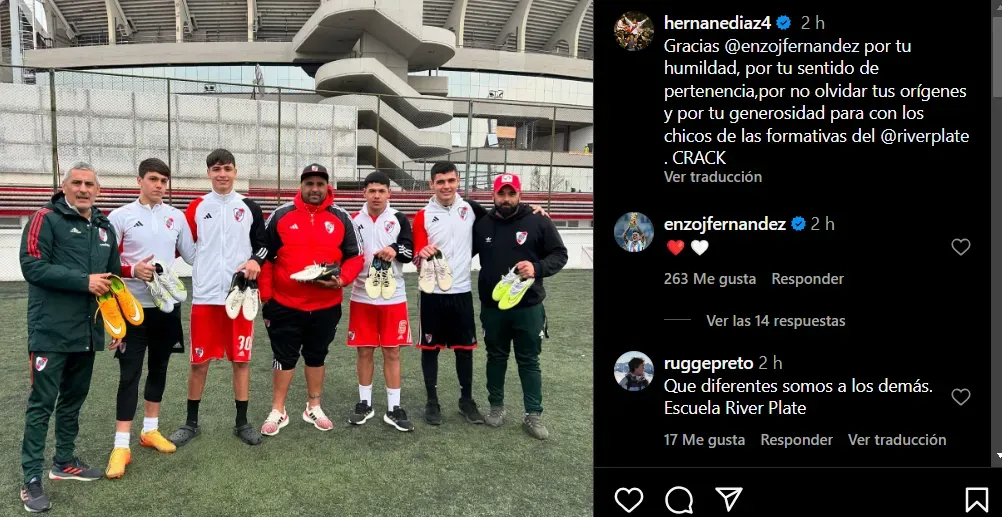
Task: Like enzojfernandez's comment with its heart
Action: [x=960, y=247]
